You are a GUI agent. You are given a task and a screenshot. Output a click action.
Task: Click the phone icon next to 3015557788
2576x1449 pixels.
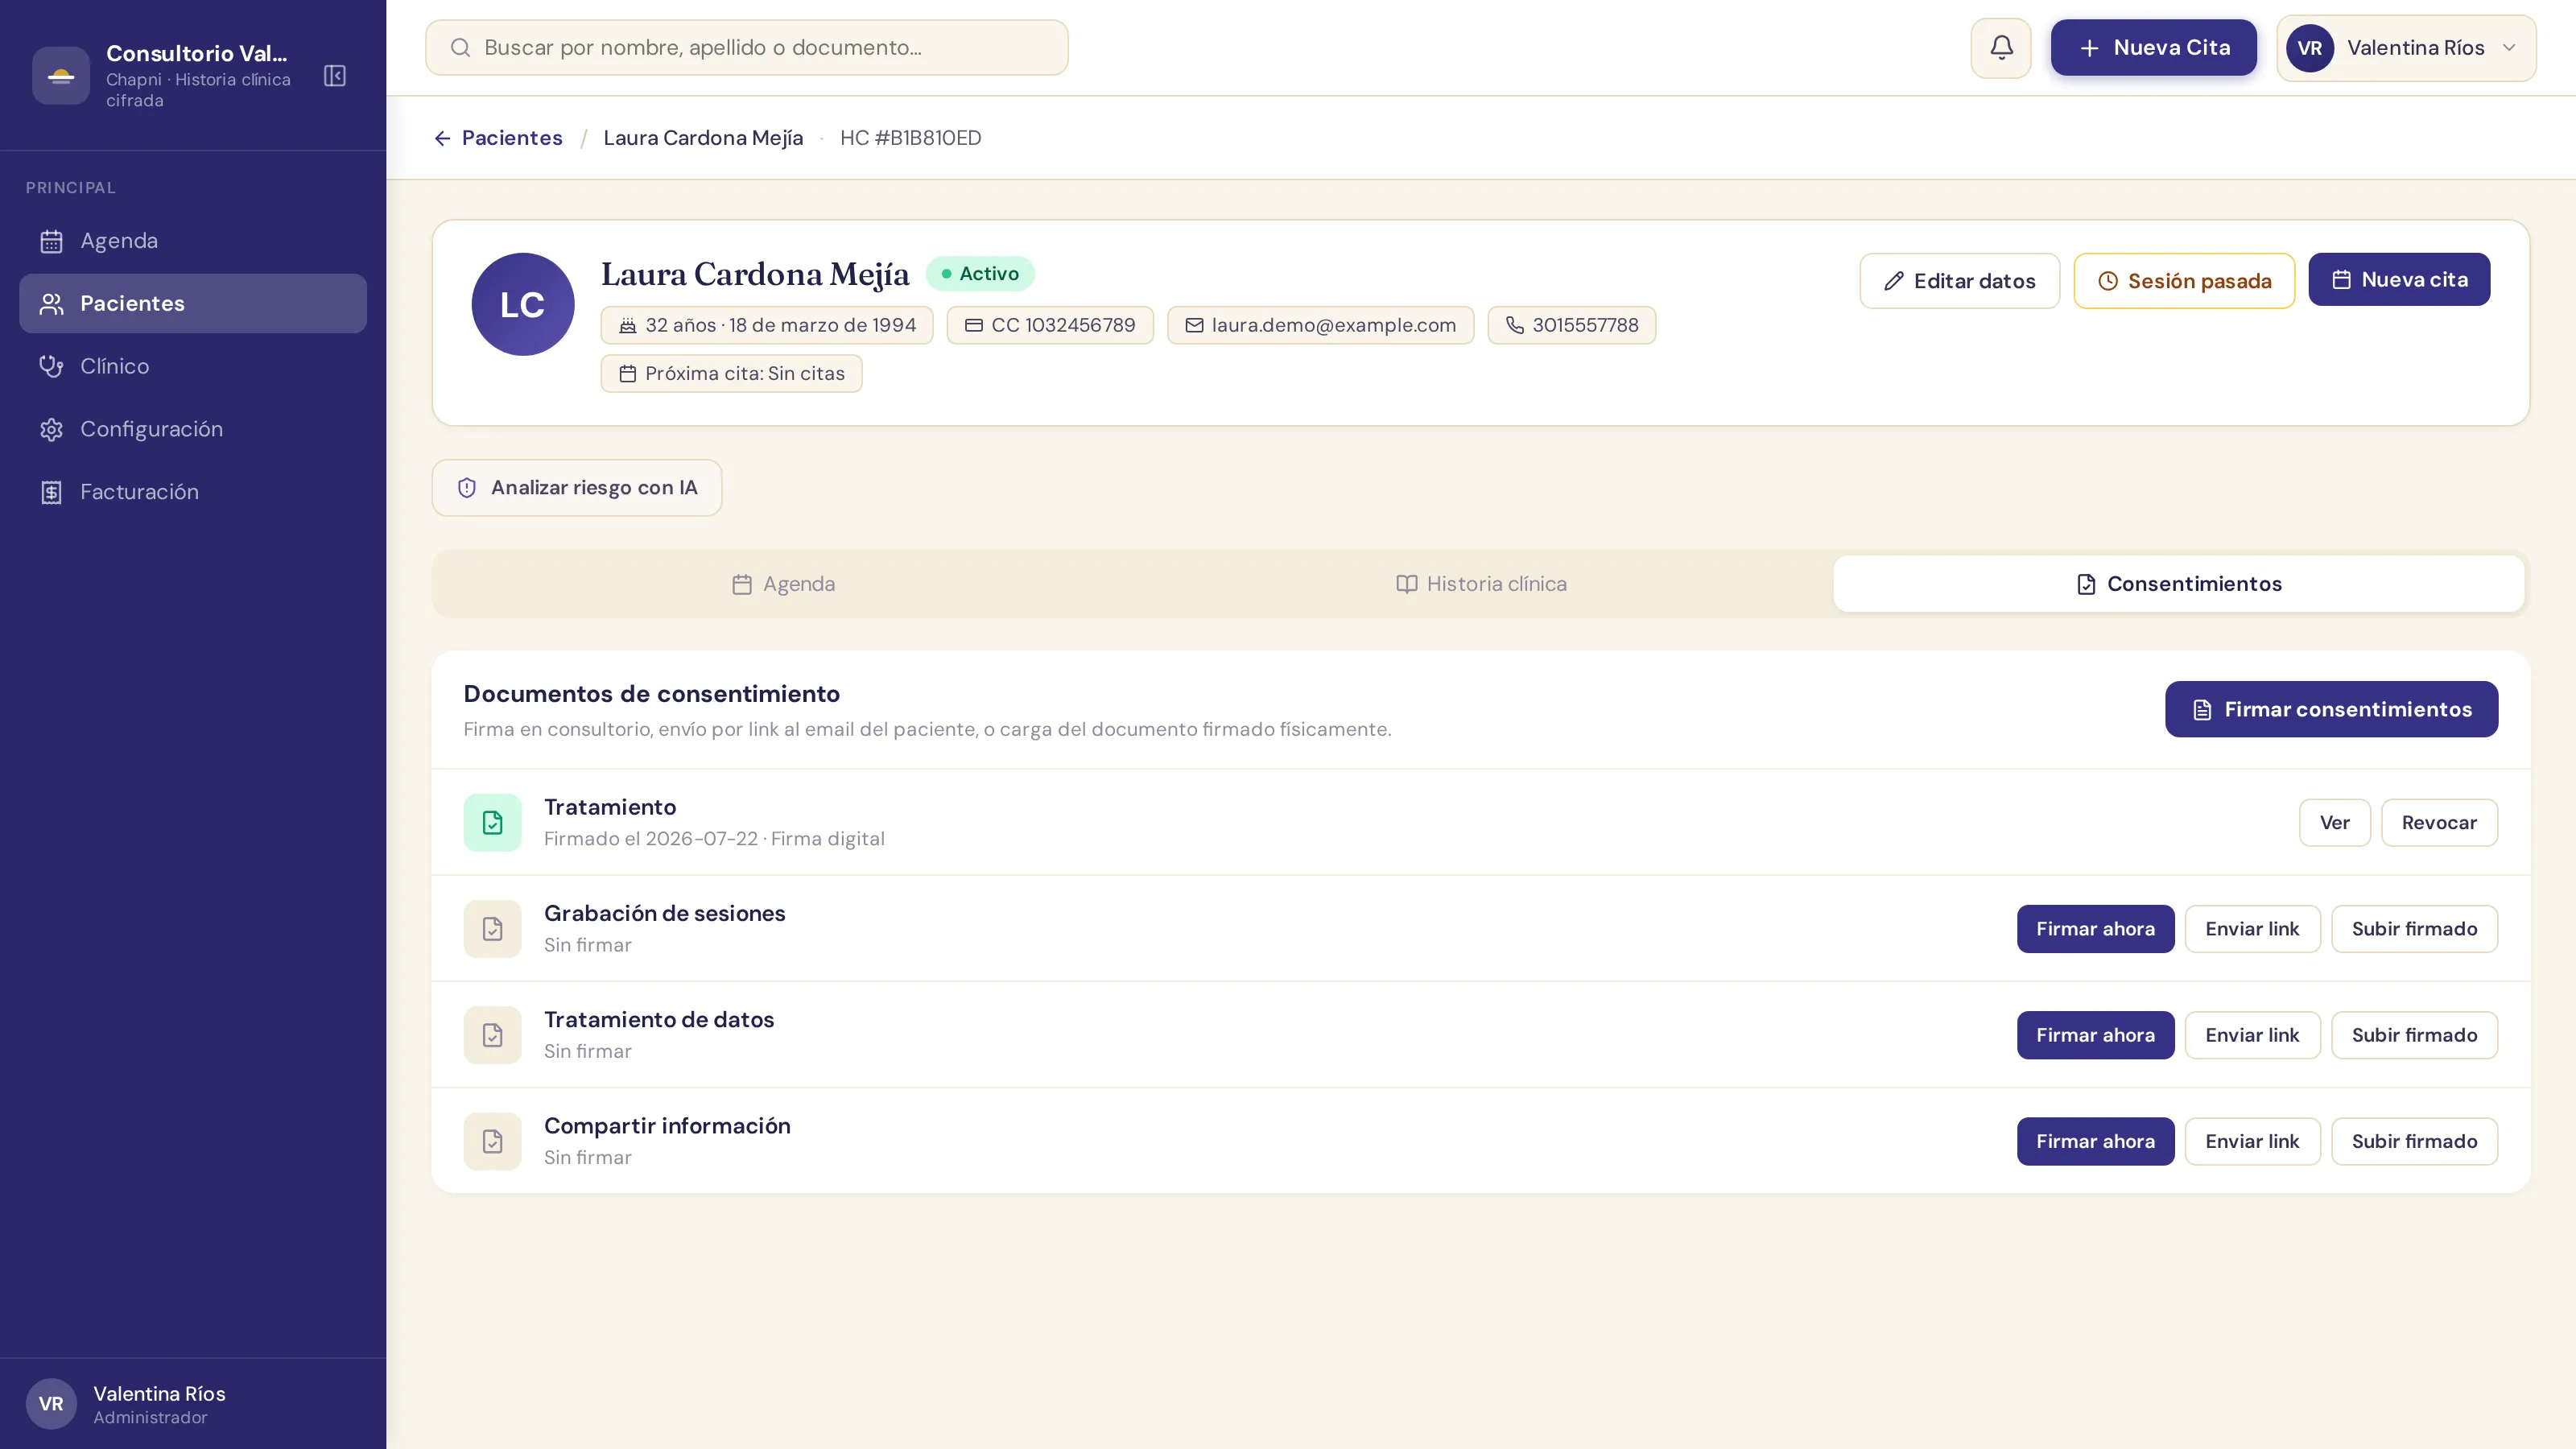coord(1515,325)
